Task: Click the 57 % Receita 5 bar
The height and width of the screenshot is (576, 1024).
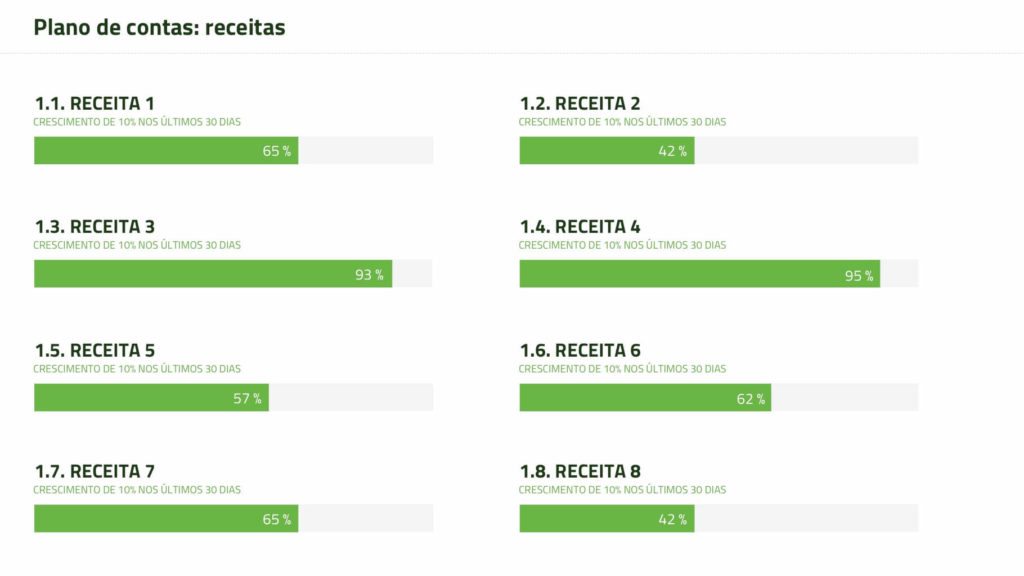Action: [151, 398]
